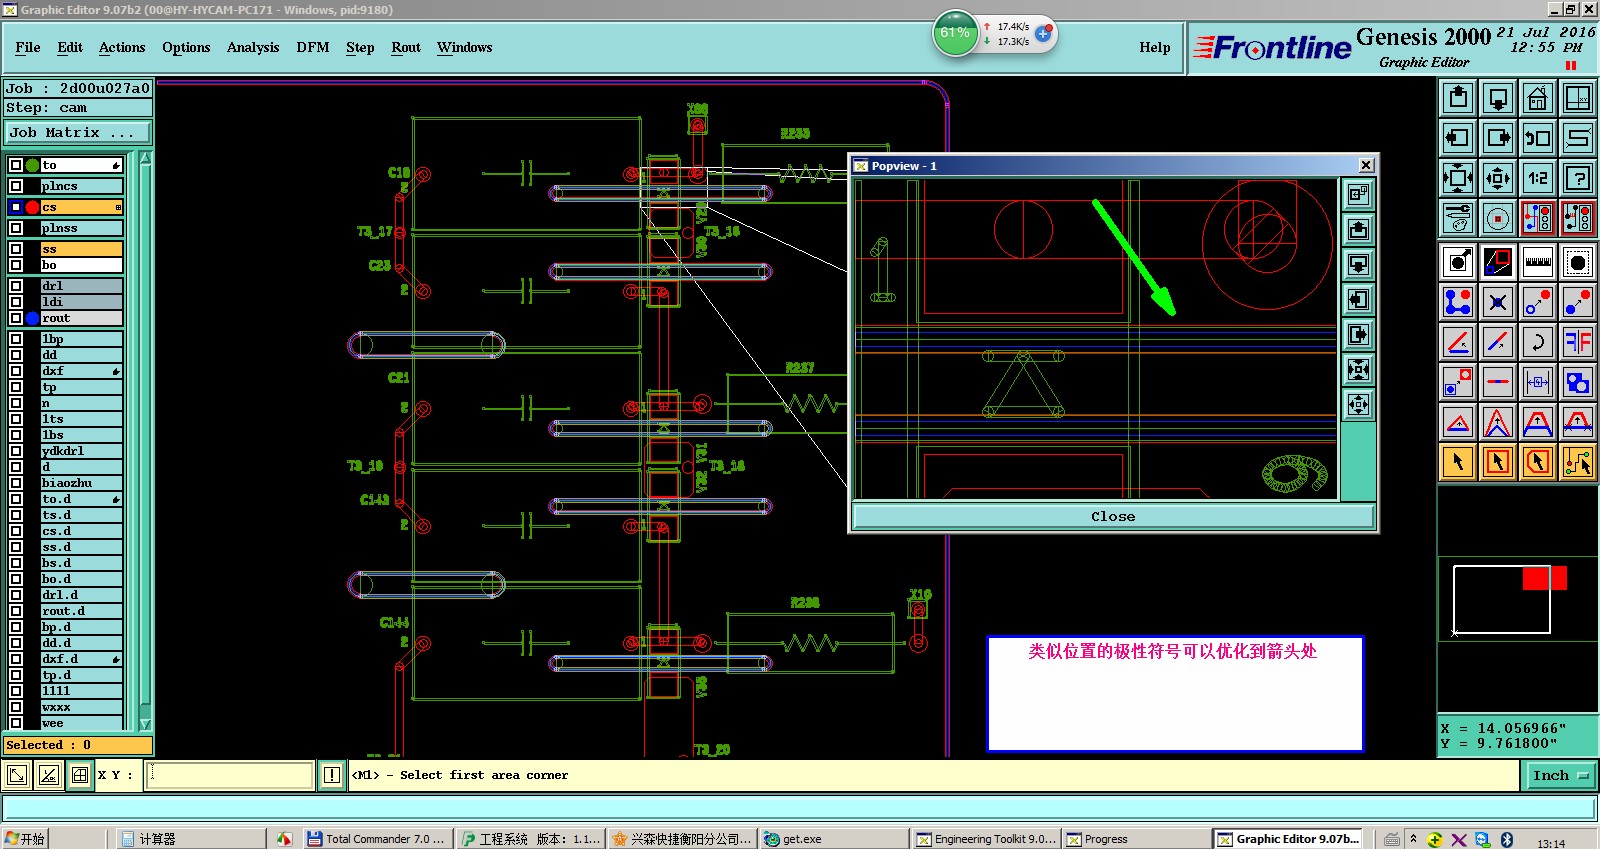Image resolution: width=1600 pixels, height=849 pixels.
Task: Open the Edit menu
Action: click(x=70, y=47)
